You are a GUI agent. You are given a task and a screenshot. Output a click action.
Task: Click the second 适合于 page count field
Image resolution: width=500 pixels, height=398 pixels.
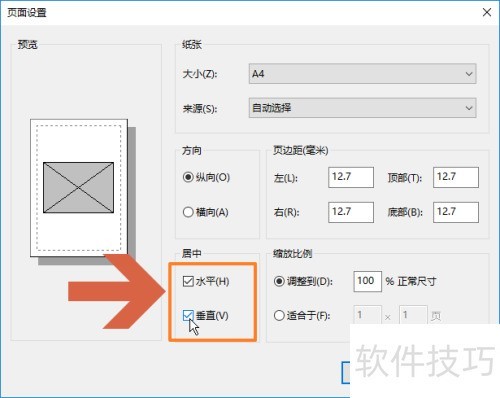coord(413,315)
